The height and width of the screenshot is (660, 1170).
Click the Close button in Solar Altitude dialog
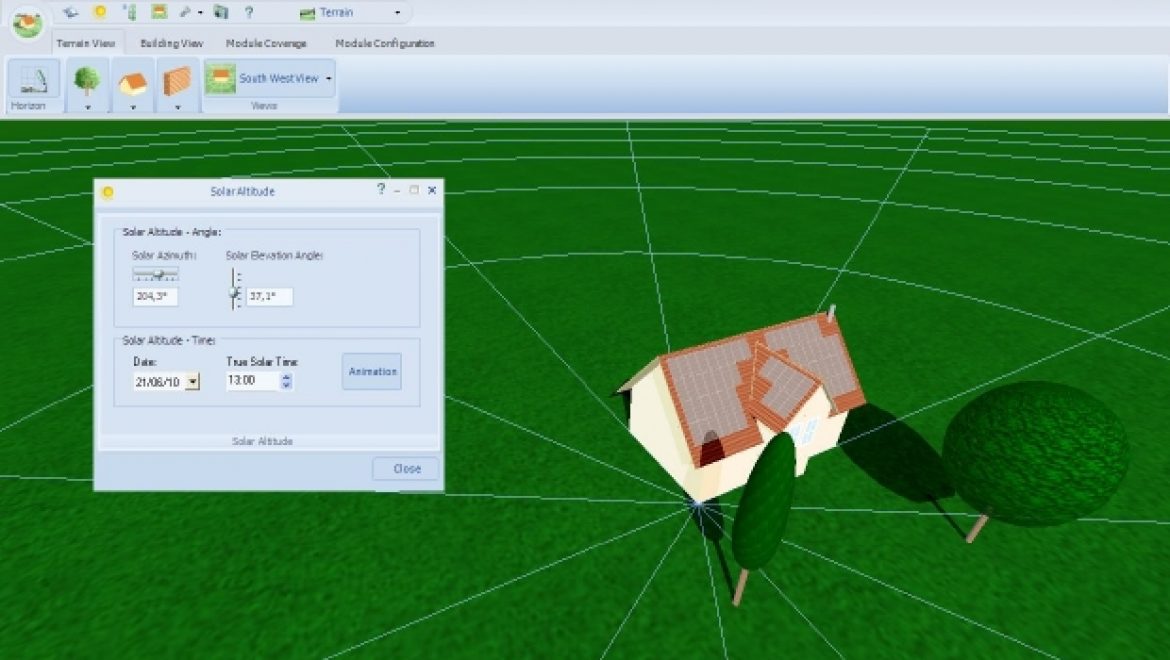(407, 468)
